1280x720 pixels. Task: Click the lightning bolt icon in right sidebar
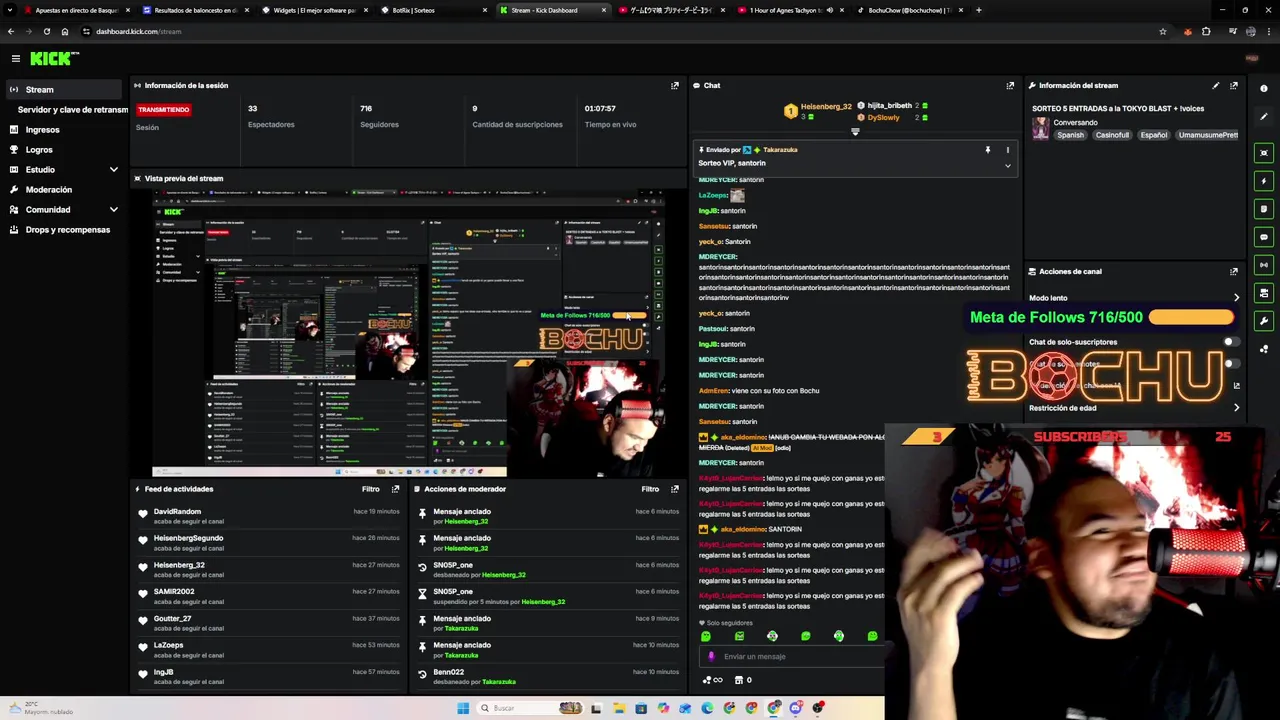pos(1264,181)
